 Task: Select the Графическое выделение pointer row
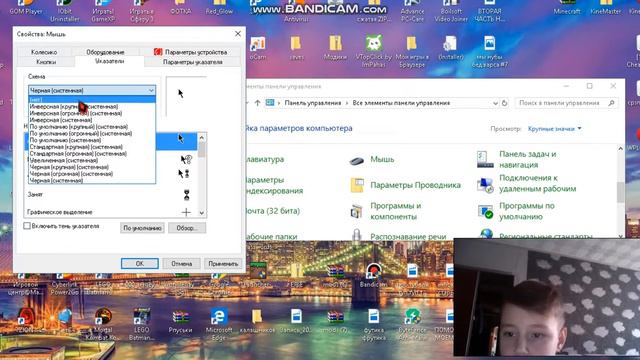pyautogui.click(x=111, y=212)
